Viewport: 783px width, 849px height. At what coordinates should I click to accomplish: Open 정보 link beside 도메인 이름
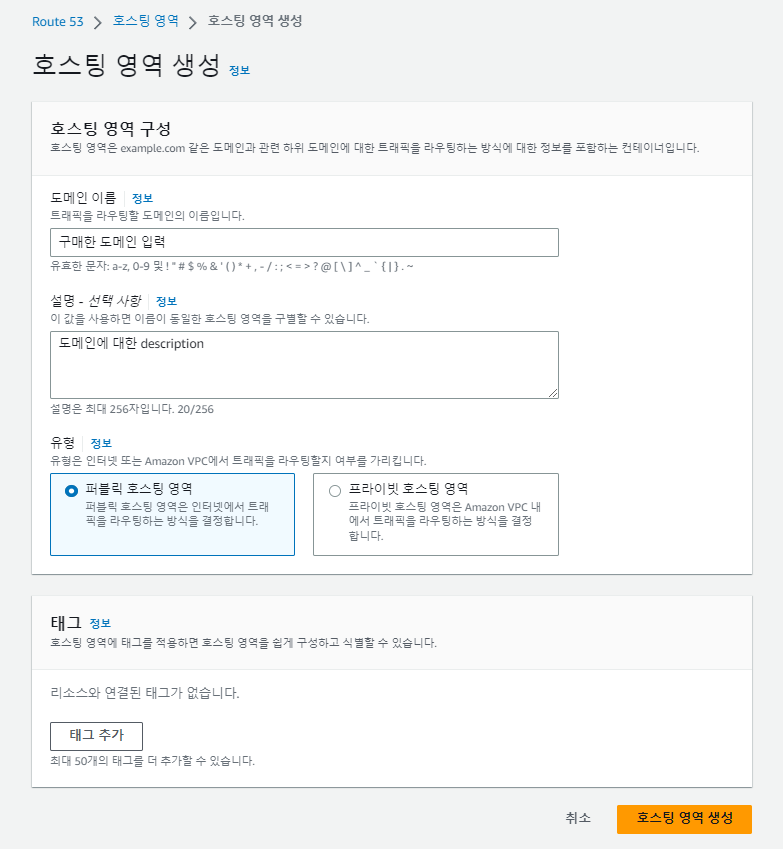[x=142, y=198]
